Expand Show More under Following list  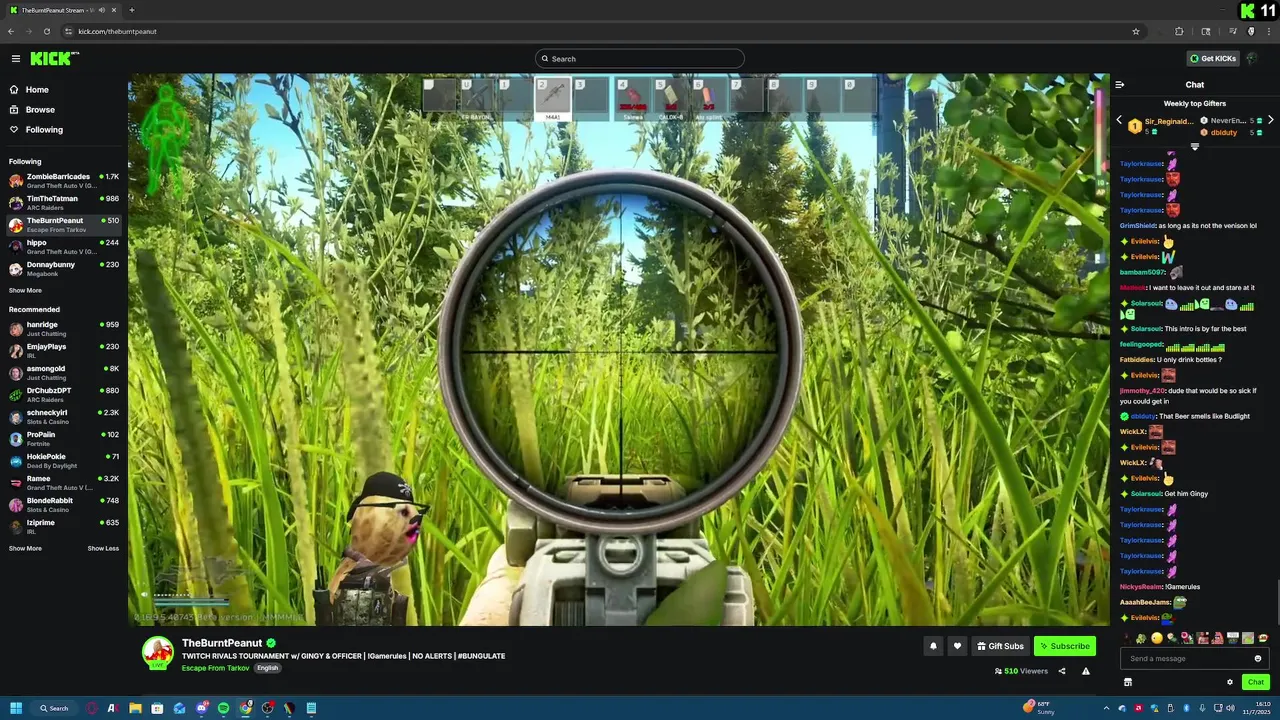point(25,291)
